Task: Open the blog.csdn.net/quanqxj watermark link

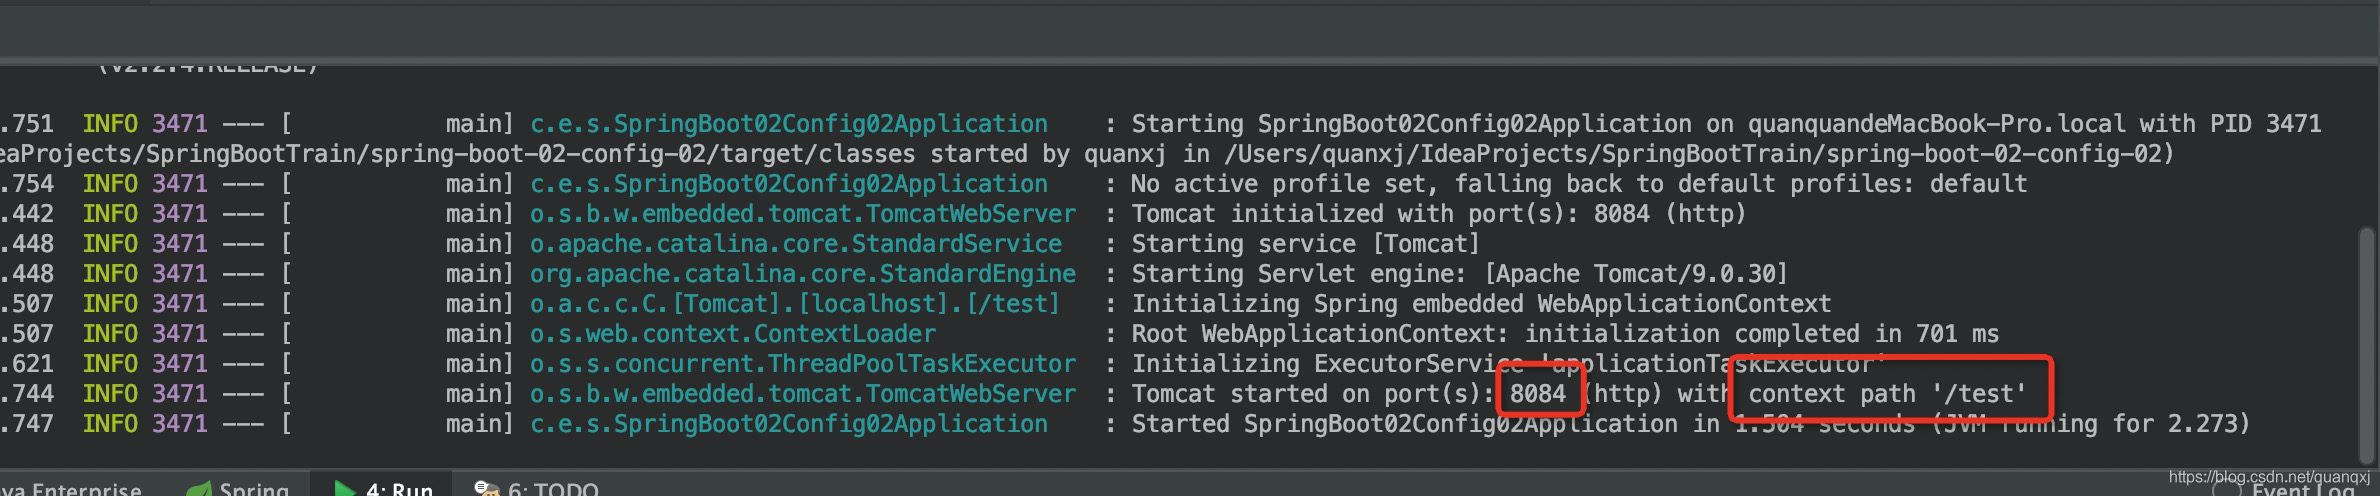Action: (x=2269, y=477)
